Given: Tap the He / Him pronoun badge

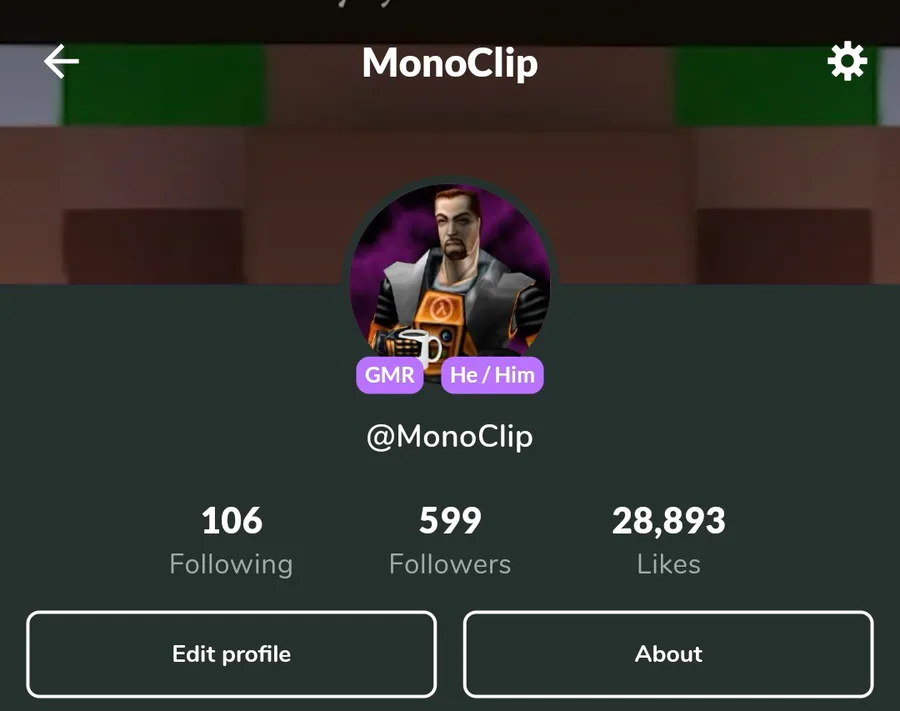Looking at the screenshot, I should [x=492, y=375].
